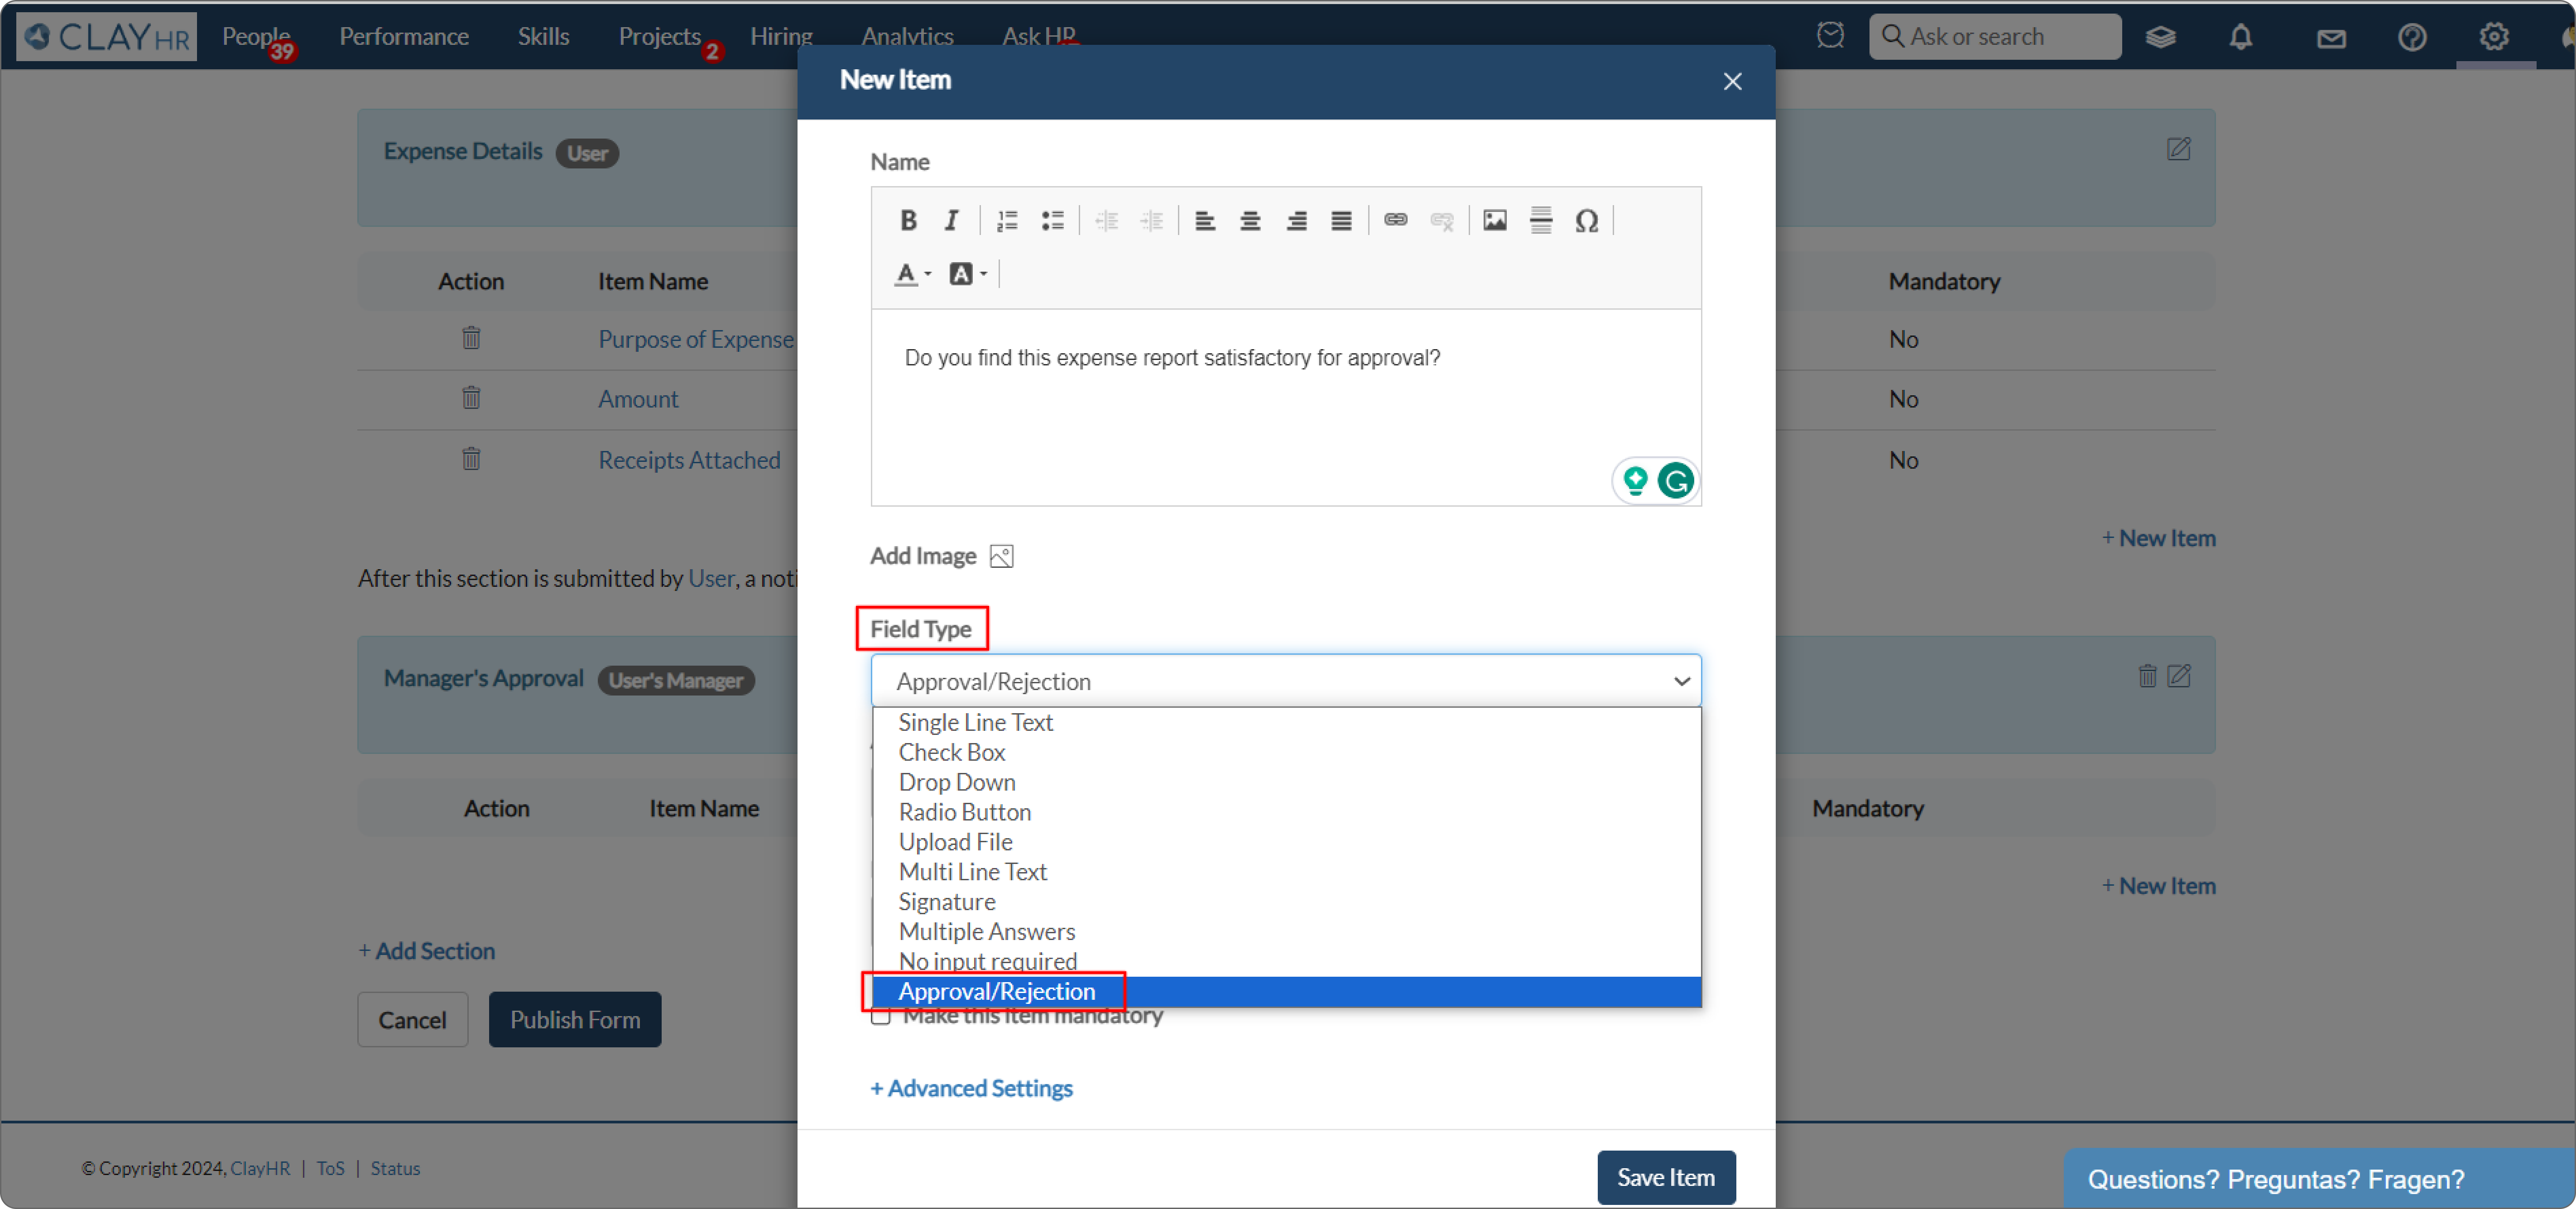Toggle Make this item mandatory checkbox
This screenshot has width=2576, height=1209.
pyautogui.click(x=881, y=1017)
